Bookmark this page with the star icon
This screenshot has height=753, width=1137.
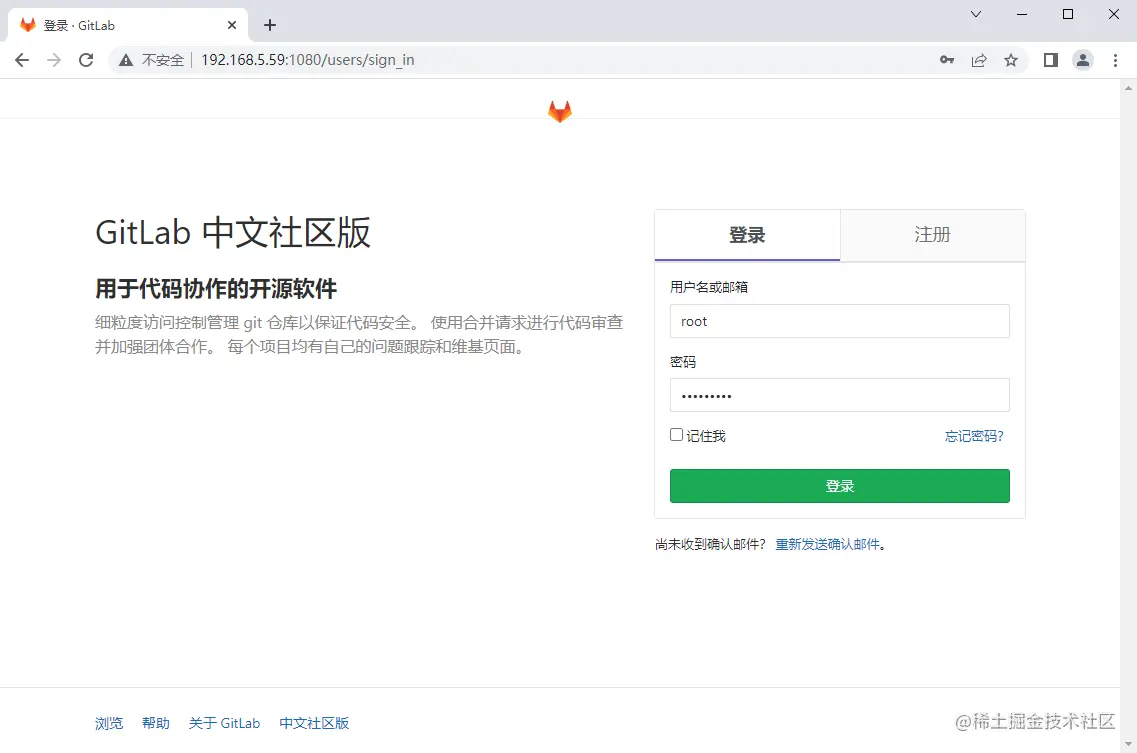coord(1011,60)
